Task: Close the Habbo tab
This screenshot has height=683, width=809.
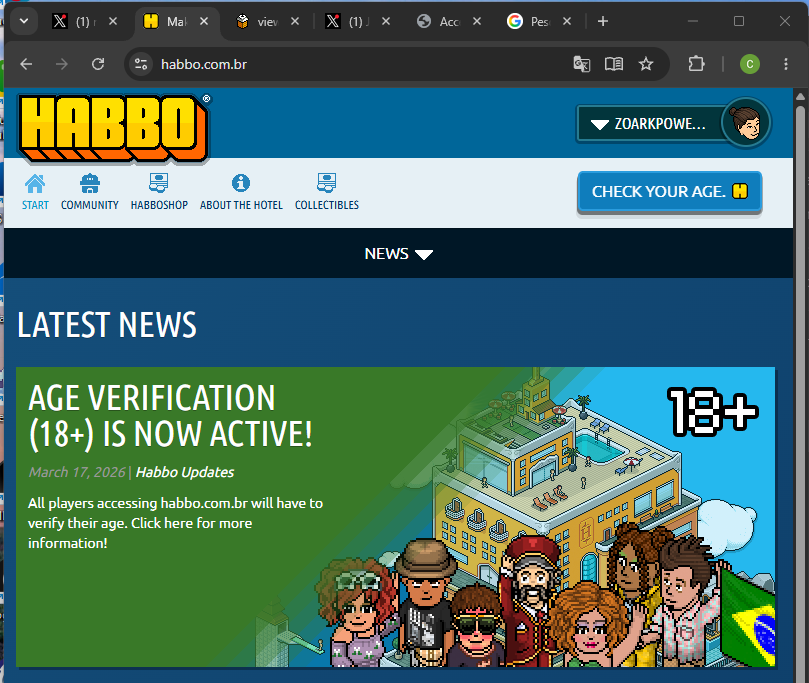Action: (x=204, y=21)
